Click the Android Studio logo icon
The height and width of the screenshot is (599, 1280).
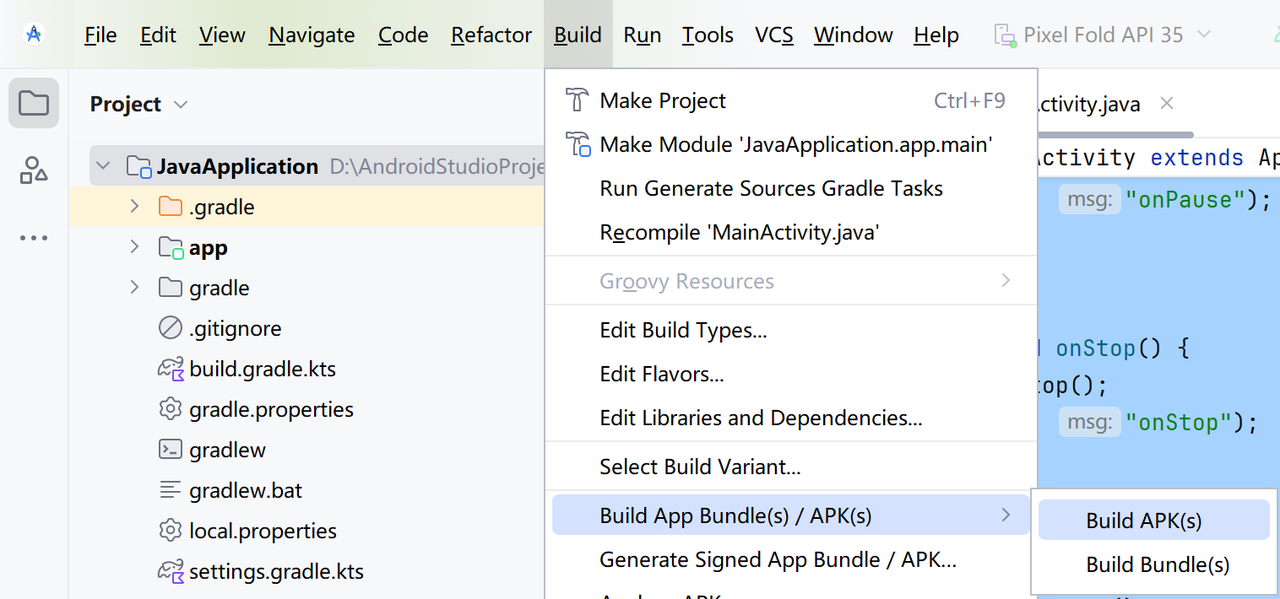(x=34, y=34)
